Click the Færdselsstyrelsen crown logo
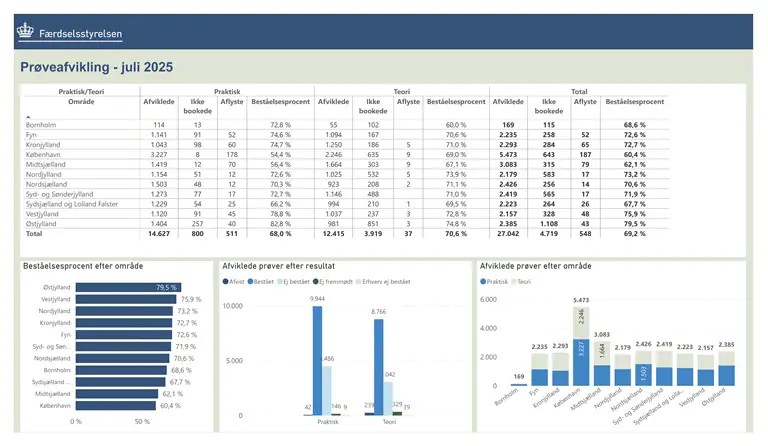Screen dimensions: 768x446 tap(25, 32)
